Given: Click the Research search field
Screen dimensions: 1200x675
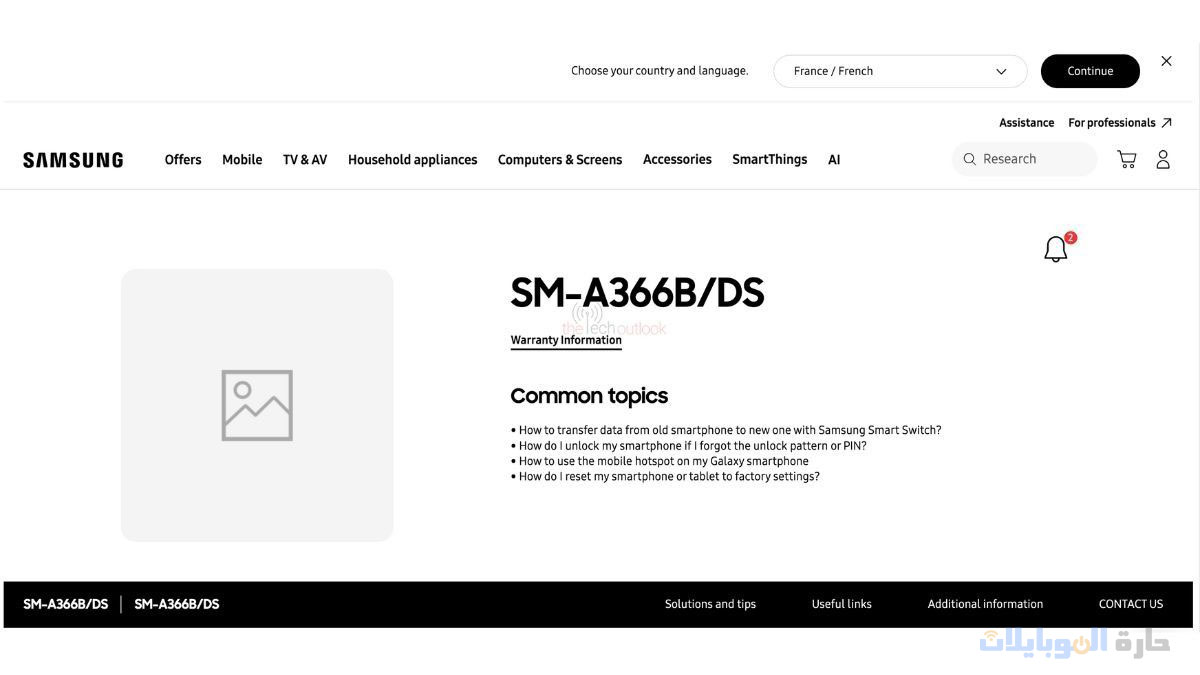Looking at the screenshot, I should tap(1035, 159).
